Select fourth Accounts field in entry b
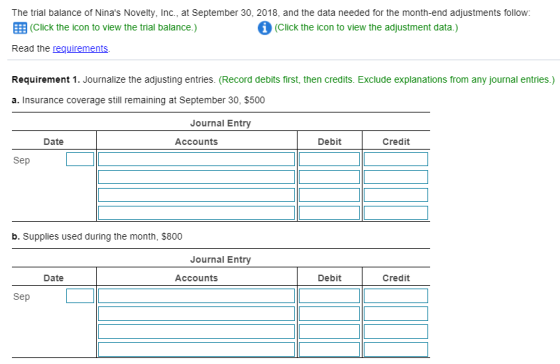 pos(196,349)
